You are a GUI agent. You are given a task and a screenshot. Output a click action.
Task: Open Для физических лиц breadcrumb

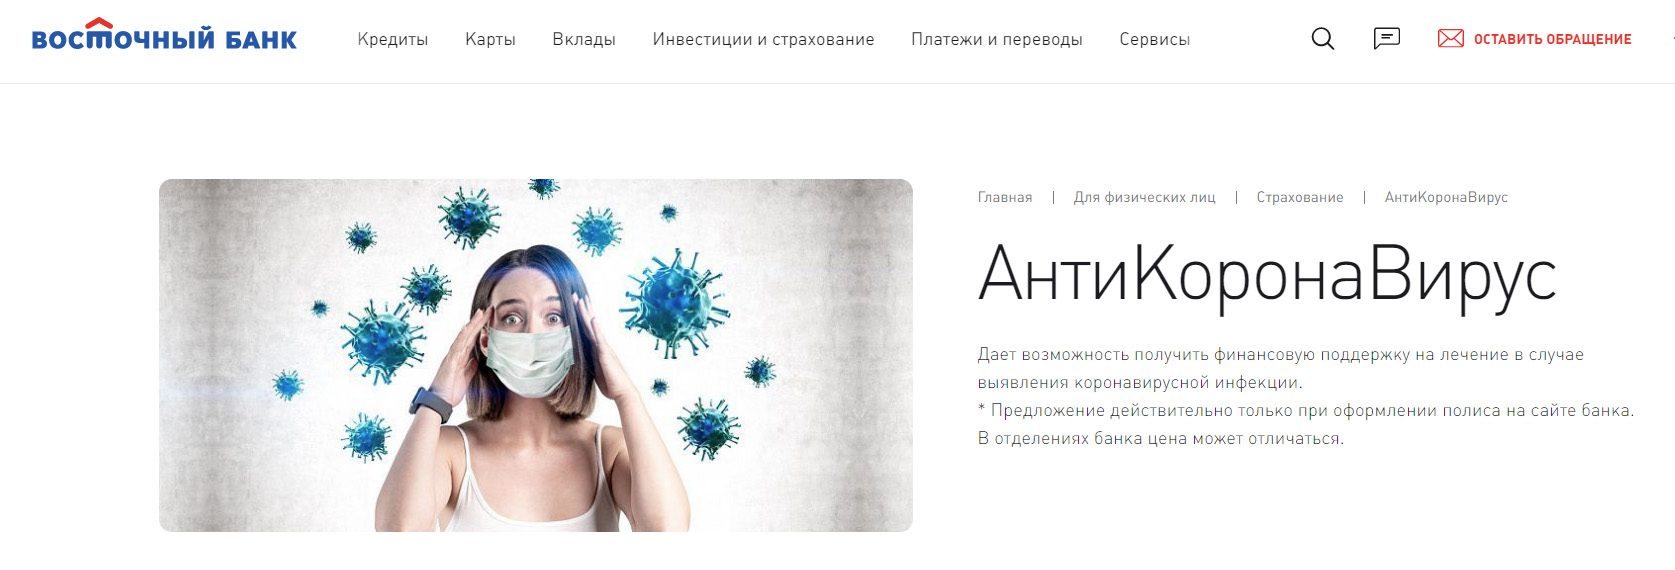pyautogui.click(x=1145, y=197)
